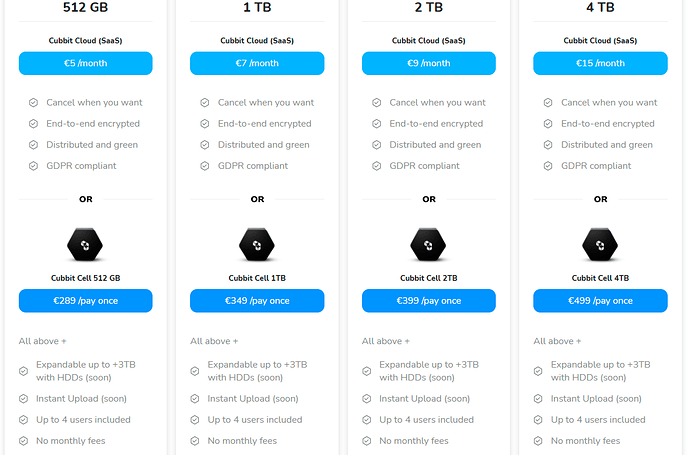Purchase the €349 pay once Cell
The height and width of the screenshot is (455, 690).
pyautogui.click(x=257, y=301)
